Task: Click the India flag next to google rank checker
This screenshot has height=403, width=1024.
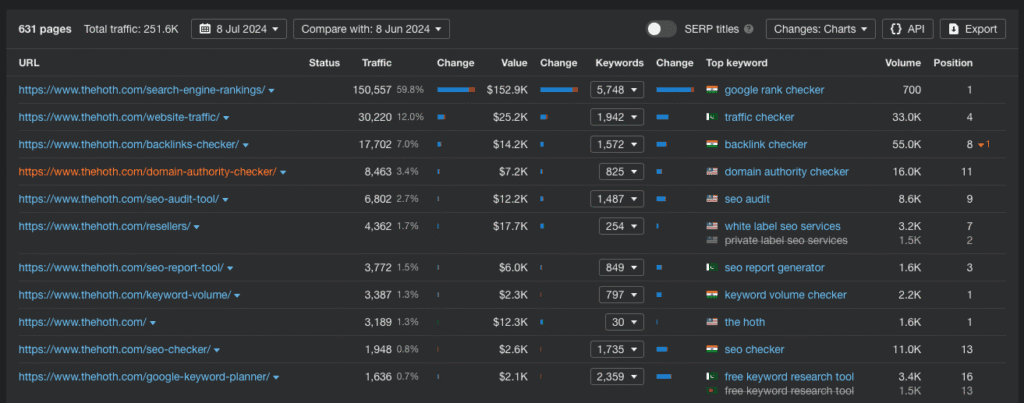Action: 712,90
